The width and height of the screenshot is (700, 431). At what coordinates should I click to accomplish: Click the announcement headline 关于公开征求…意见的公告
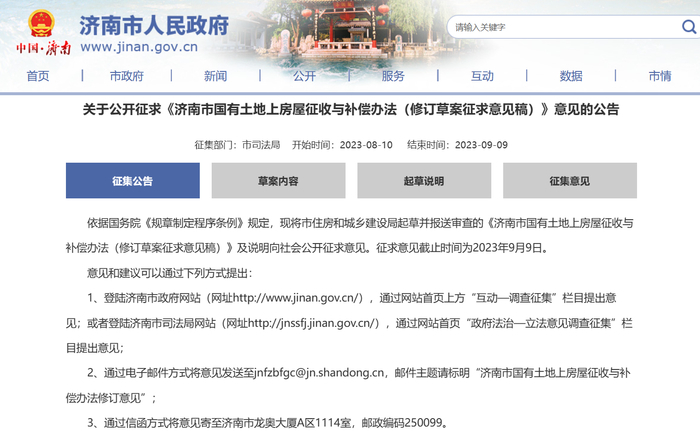(351, 109)
